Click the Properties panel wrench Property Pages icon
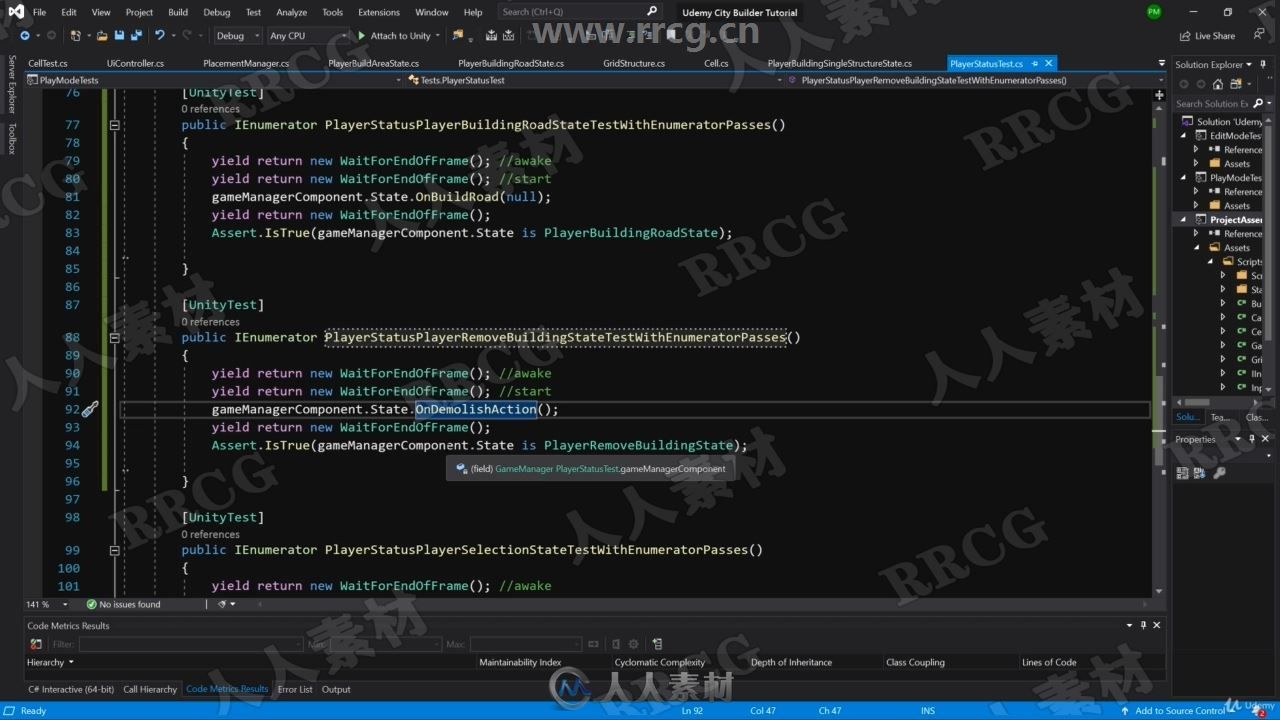 point(1219,473)
